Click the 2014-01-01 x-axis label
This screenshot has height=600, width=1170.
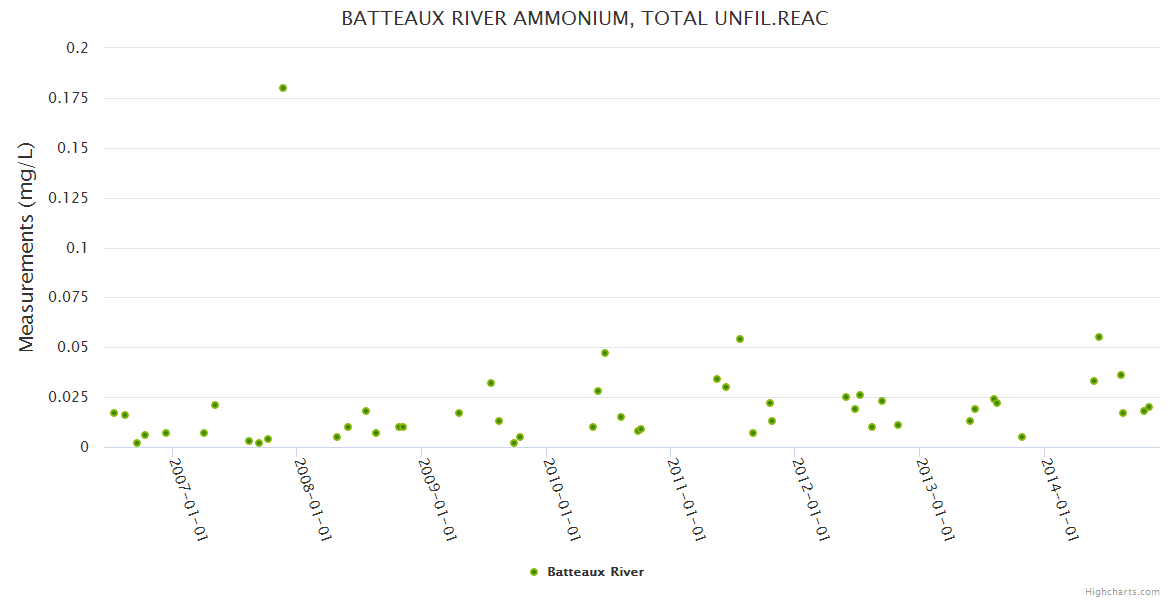pos(1060,499)
